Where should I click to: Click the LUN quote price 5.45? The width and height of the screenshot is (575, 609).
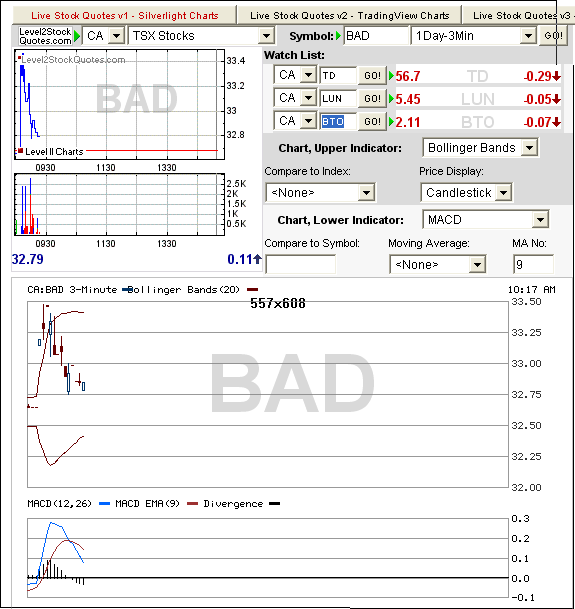pos(408,99)
